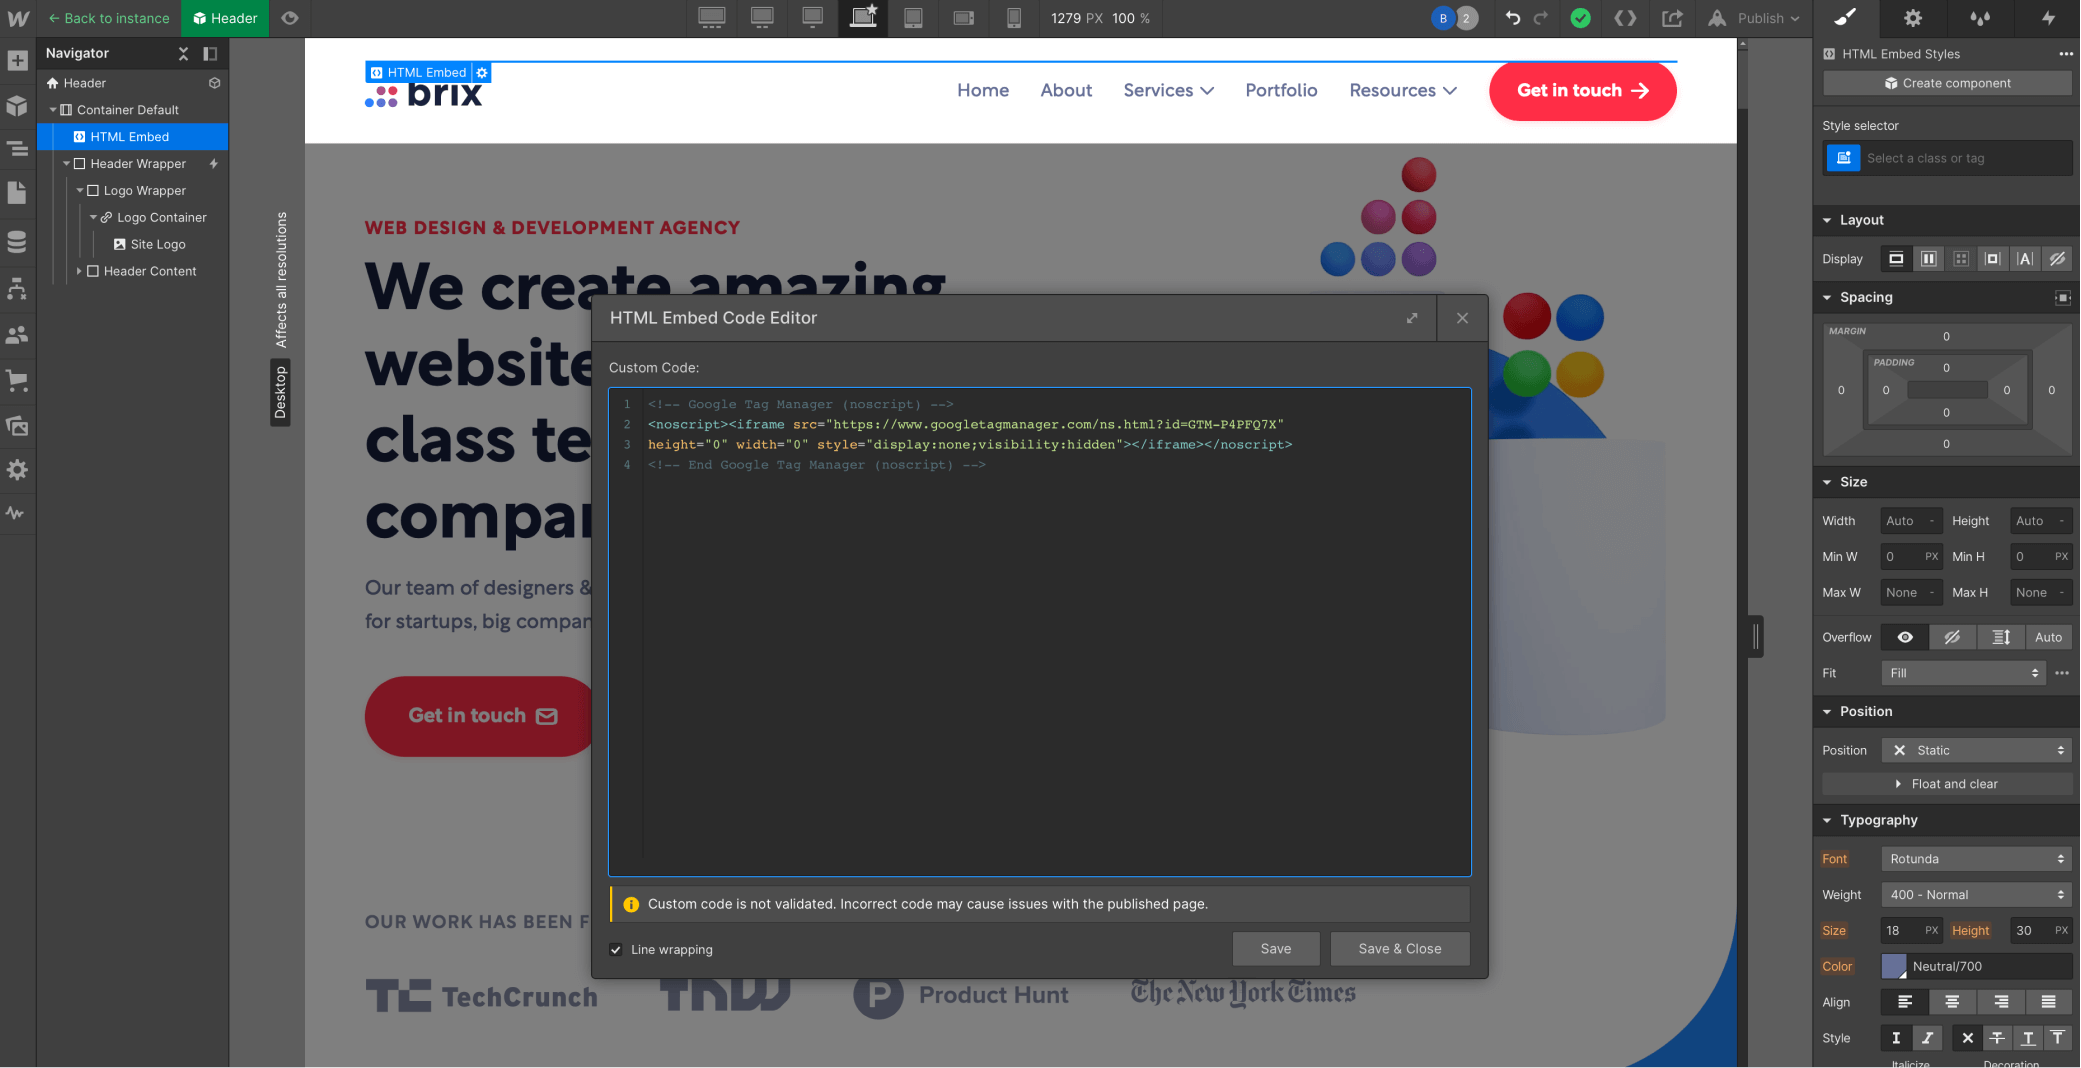Image resolution: width=2081 pixels, height=1068 pixels.
Task: Select the tablet breakpoint preview
Action: (x=913, y=18)
